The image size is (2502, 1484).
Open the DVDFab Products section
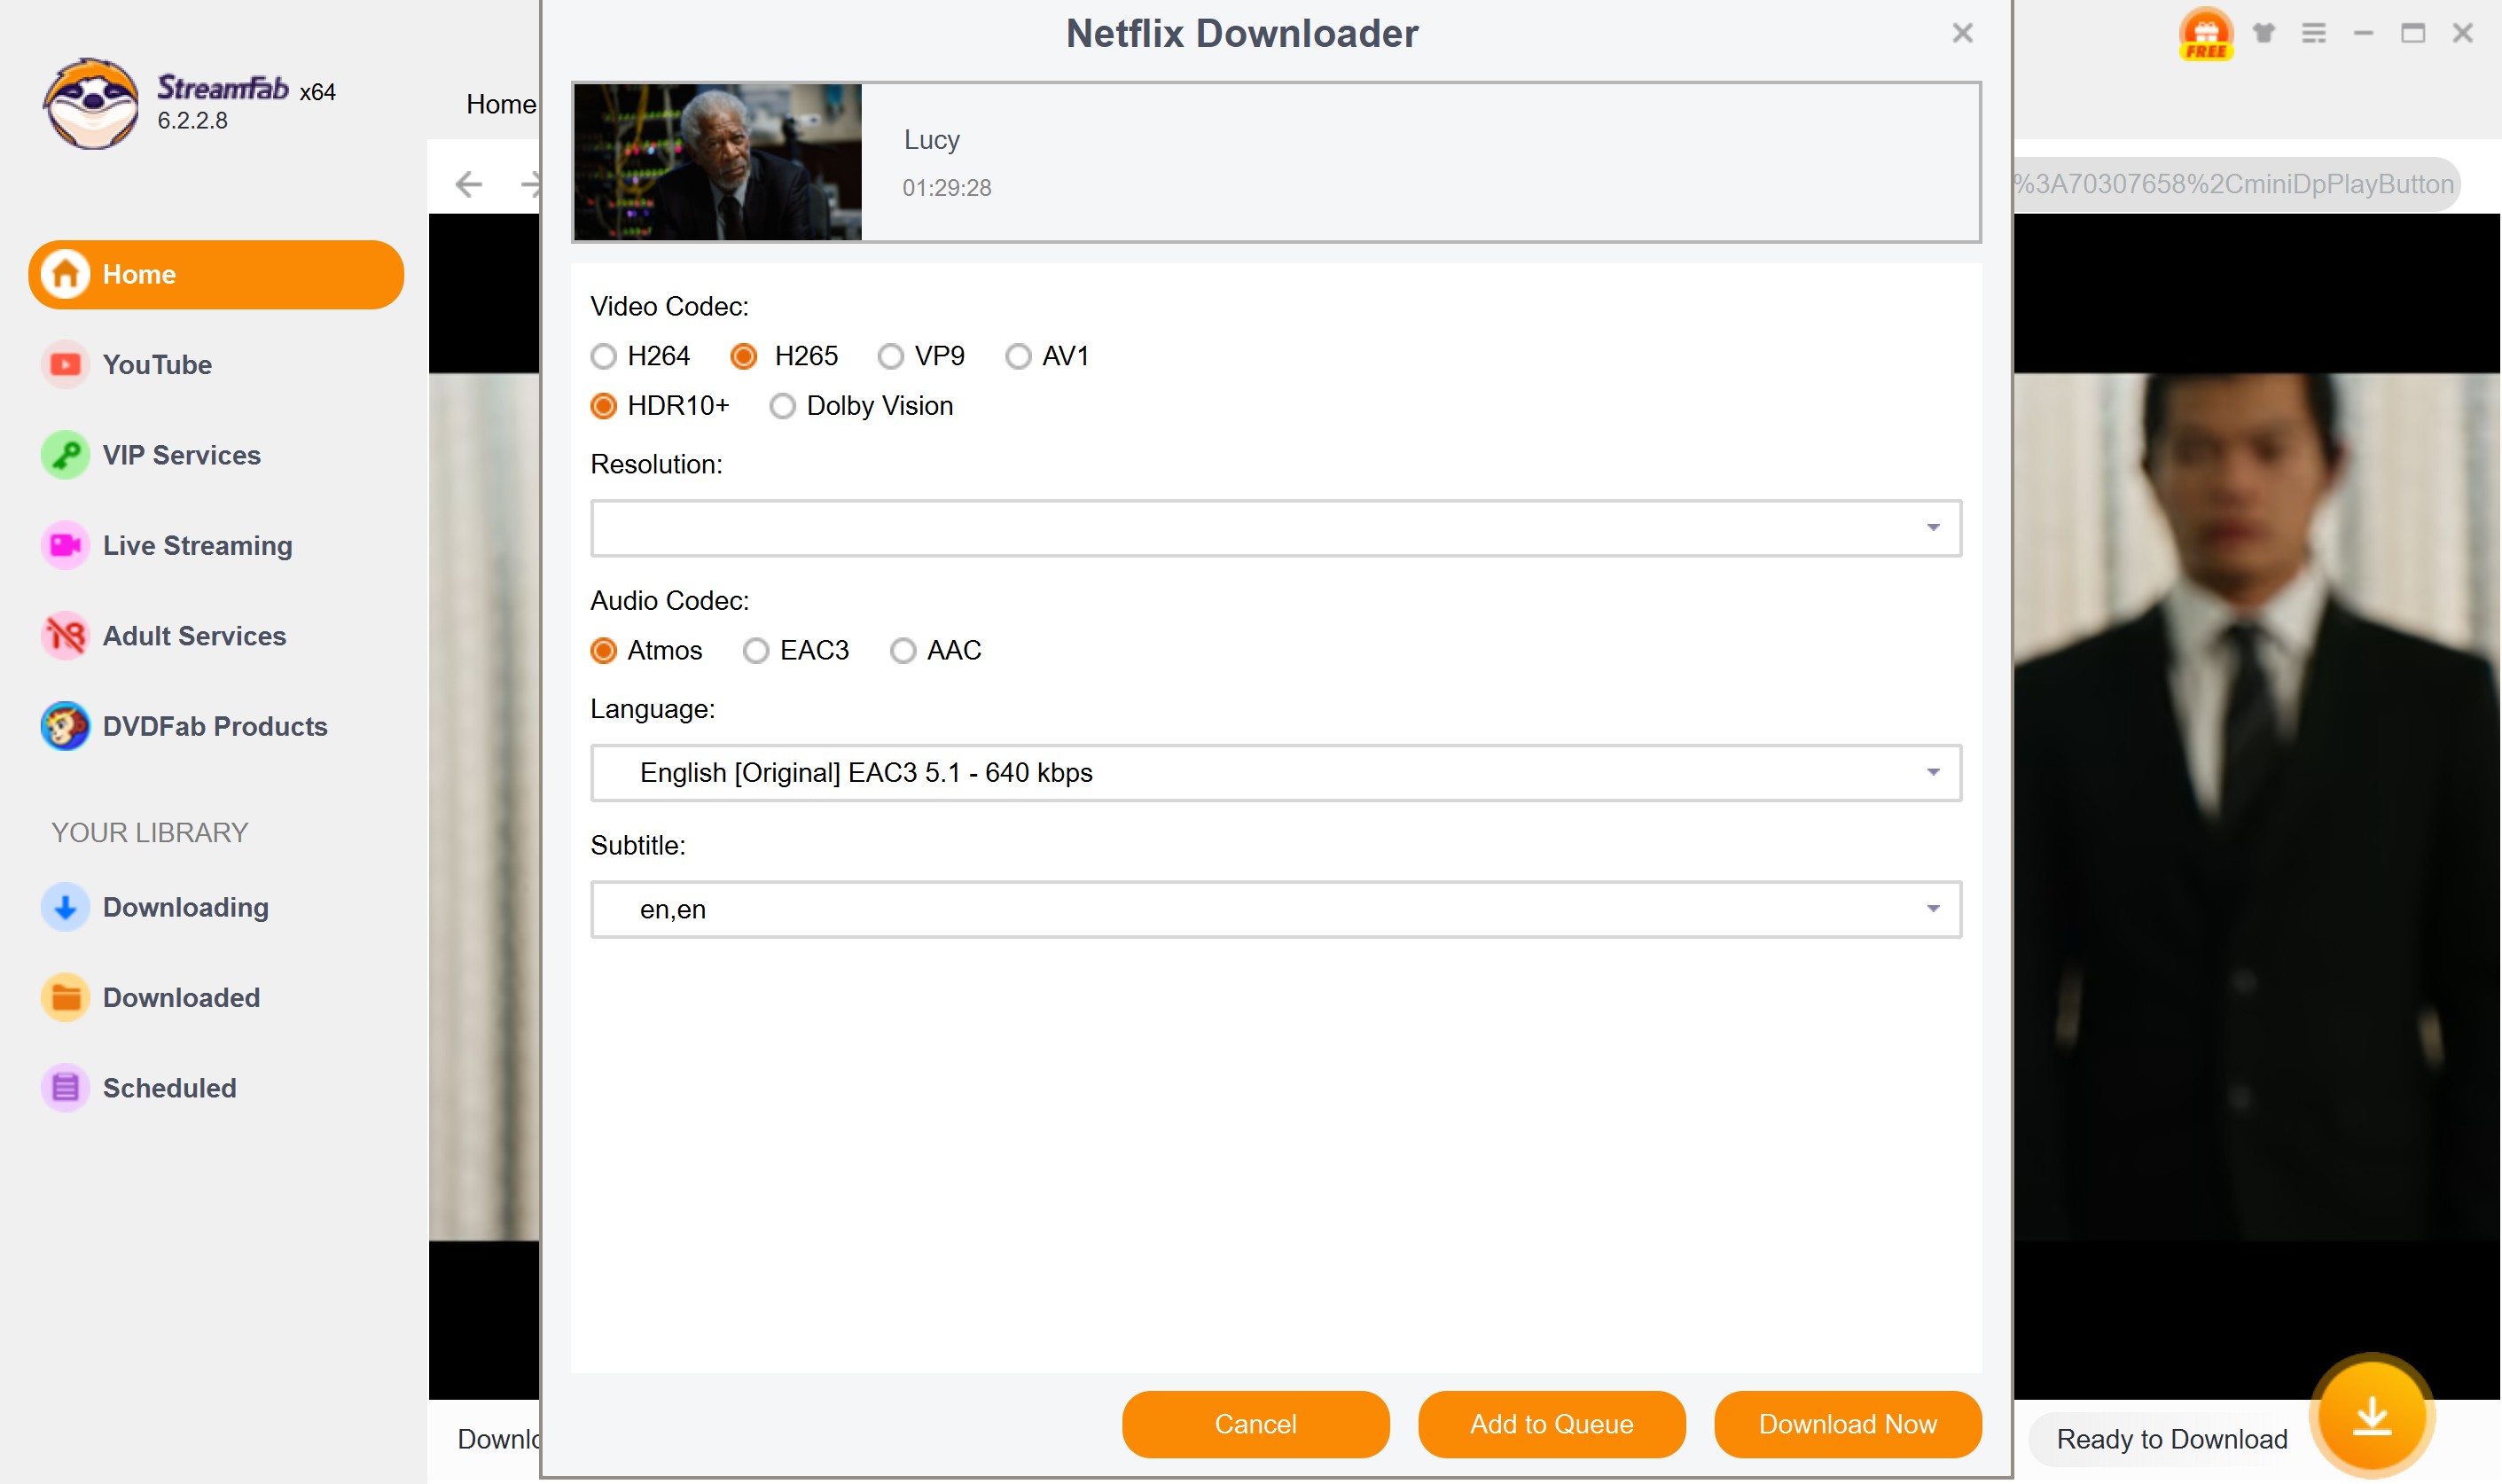(214, 726)
